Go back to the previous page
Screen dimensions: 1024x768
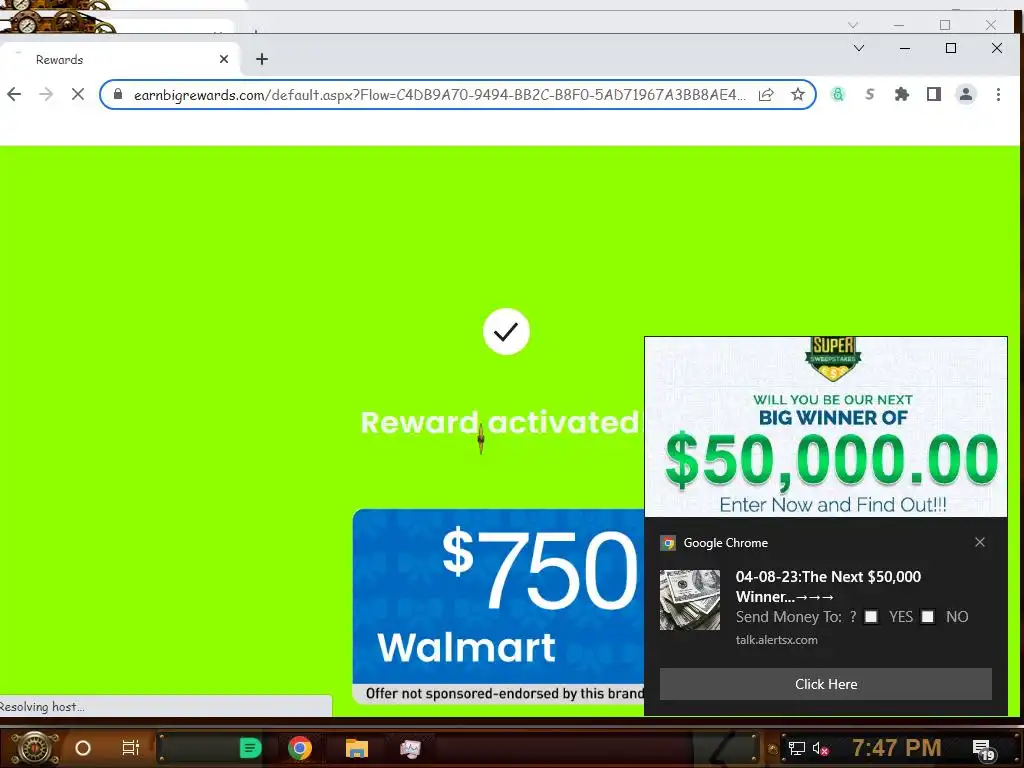[x=14, y=95]
